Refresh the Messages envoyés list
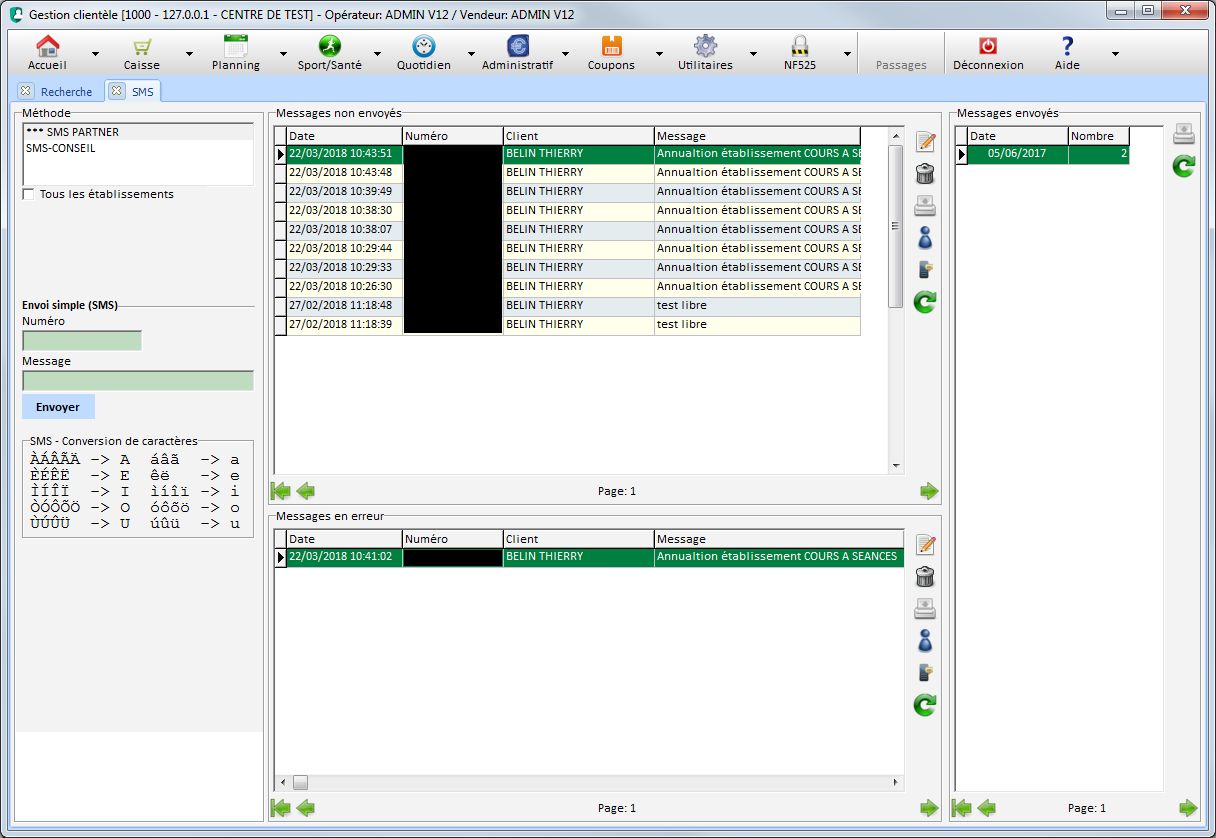The image size is (1216, 838). [1183, 167]
